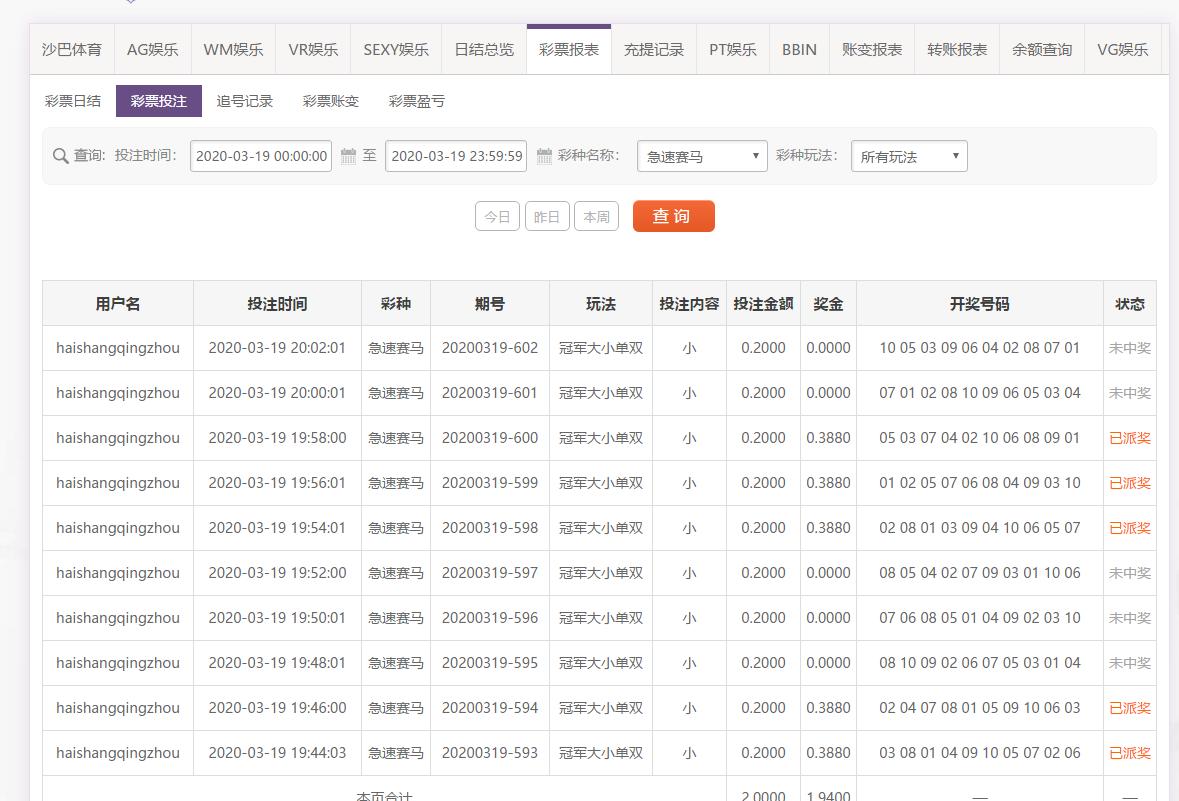Click the end time input field
This screenshot has height=801, width=1179.
456,156
